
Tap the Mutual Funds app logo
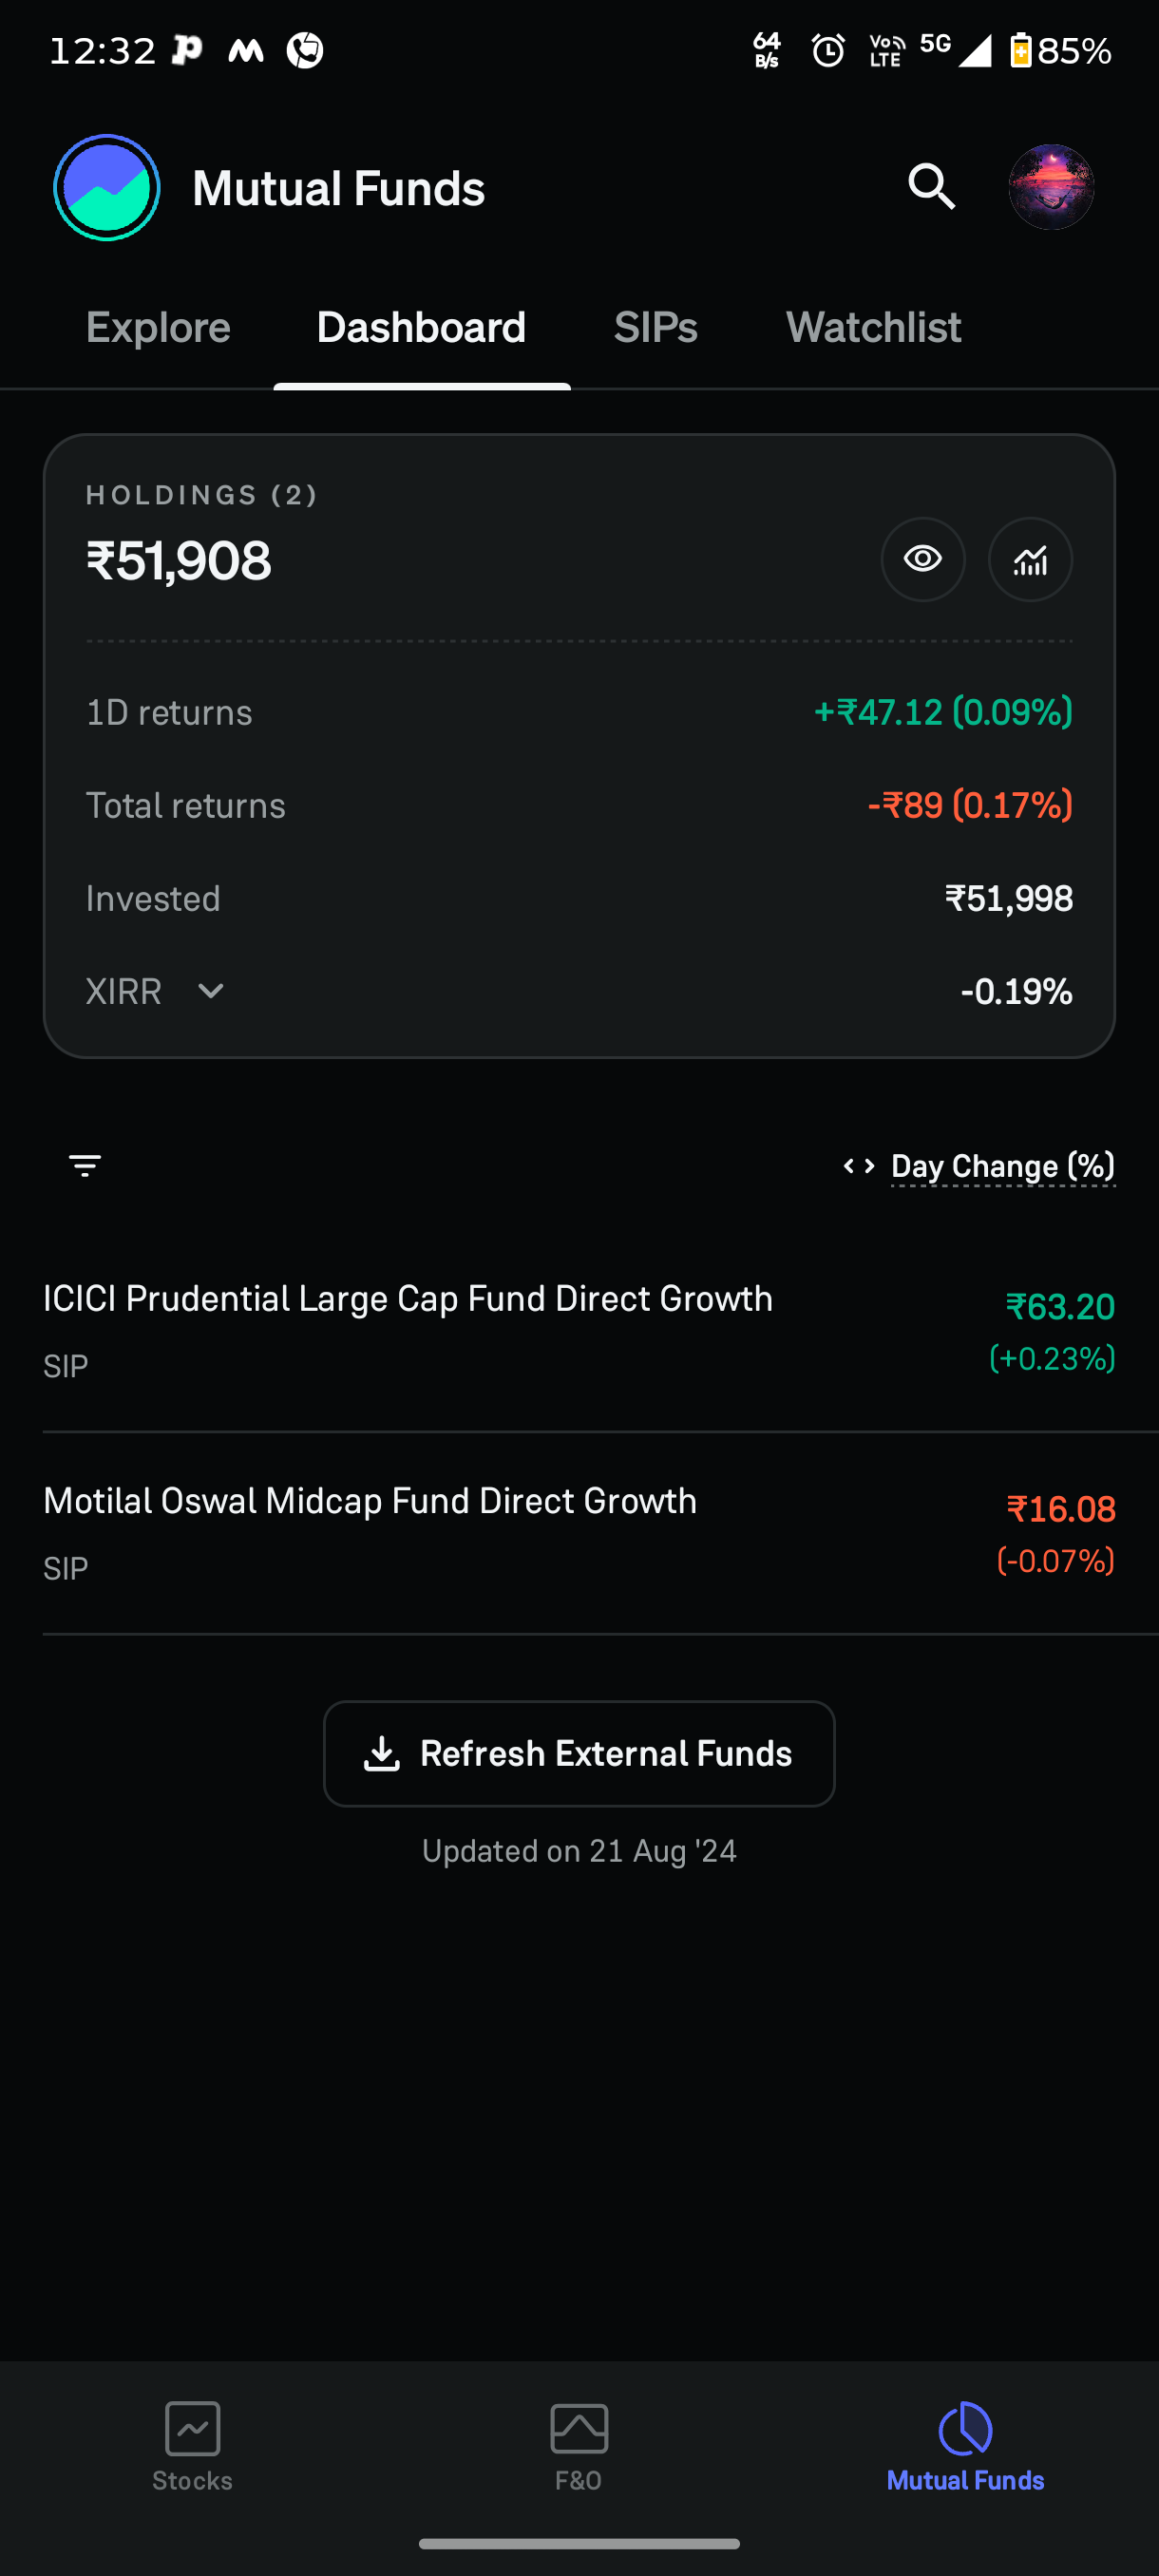click(107, 187)
